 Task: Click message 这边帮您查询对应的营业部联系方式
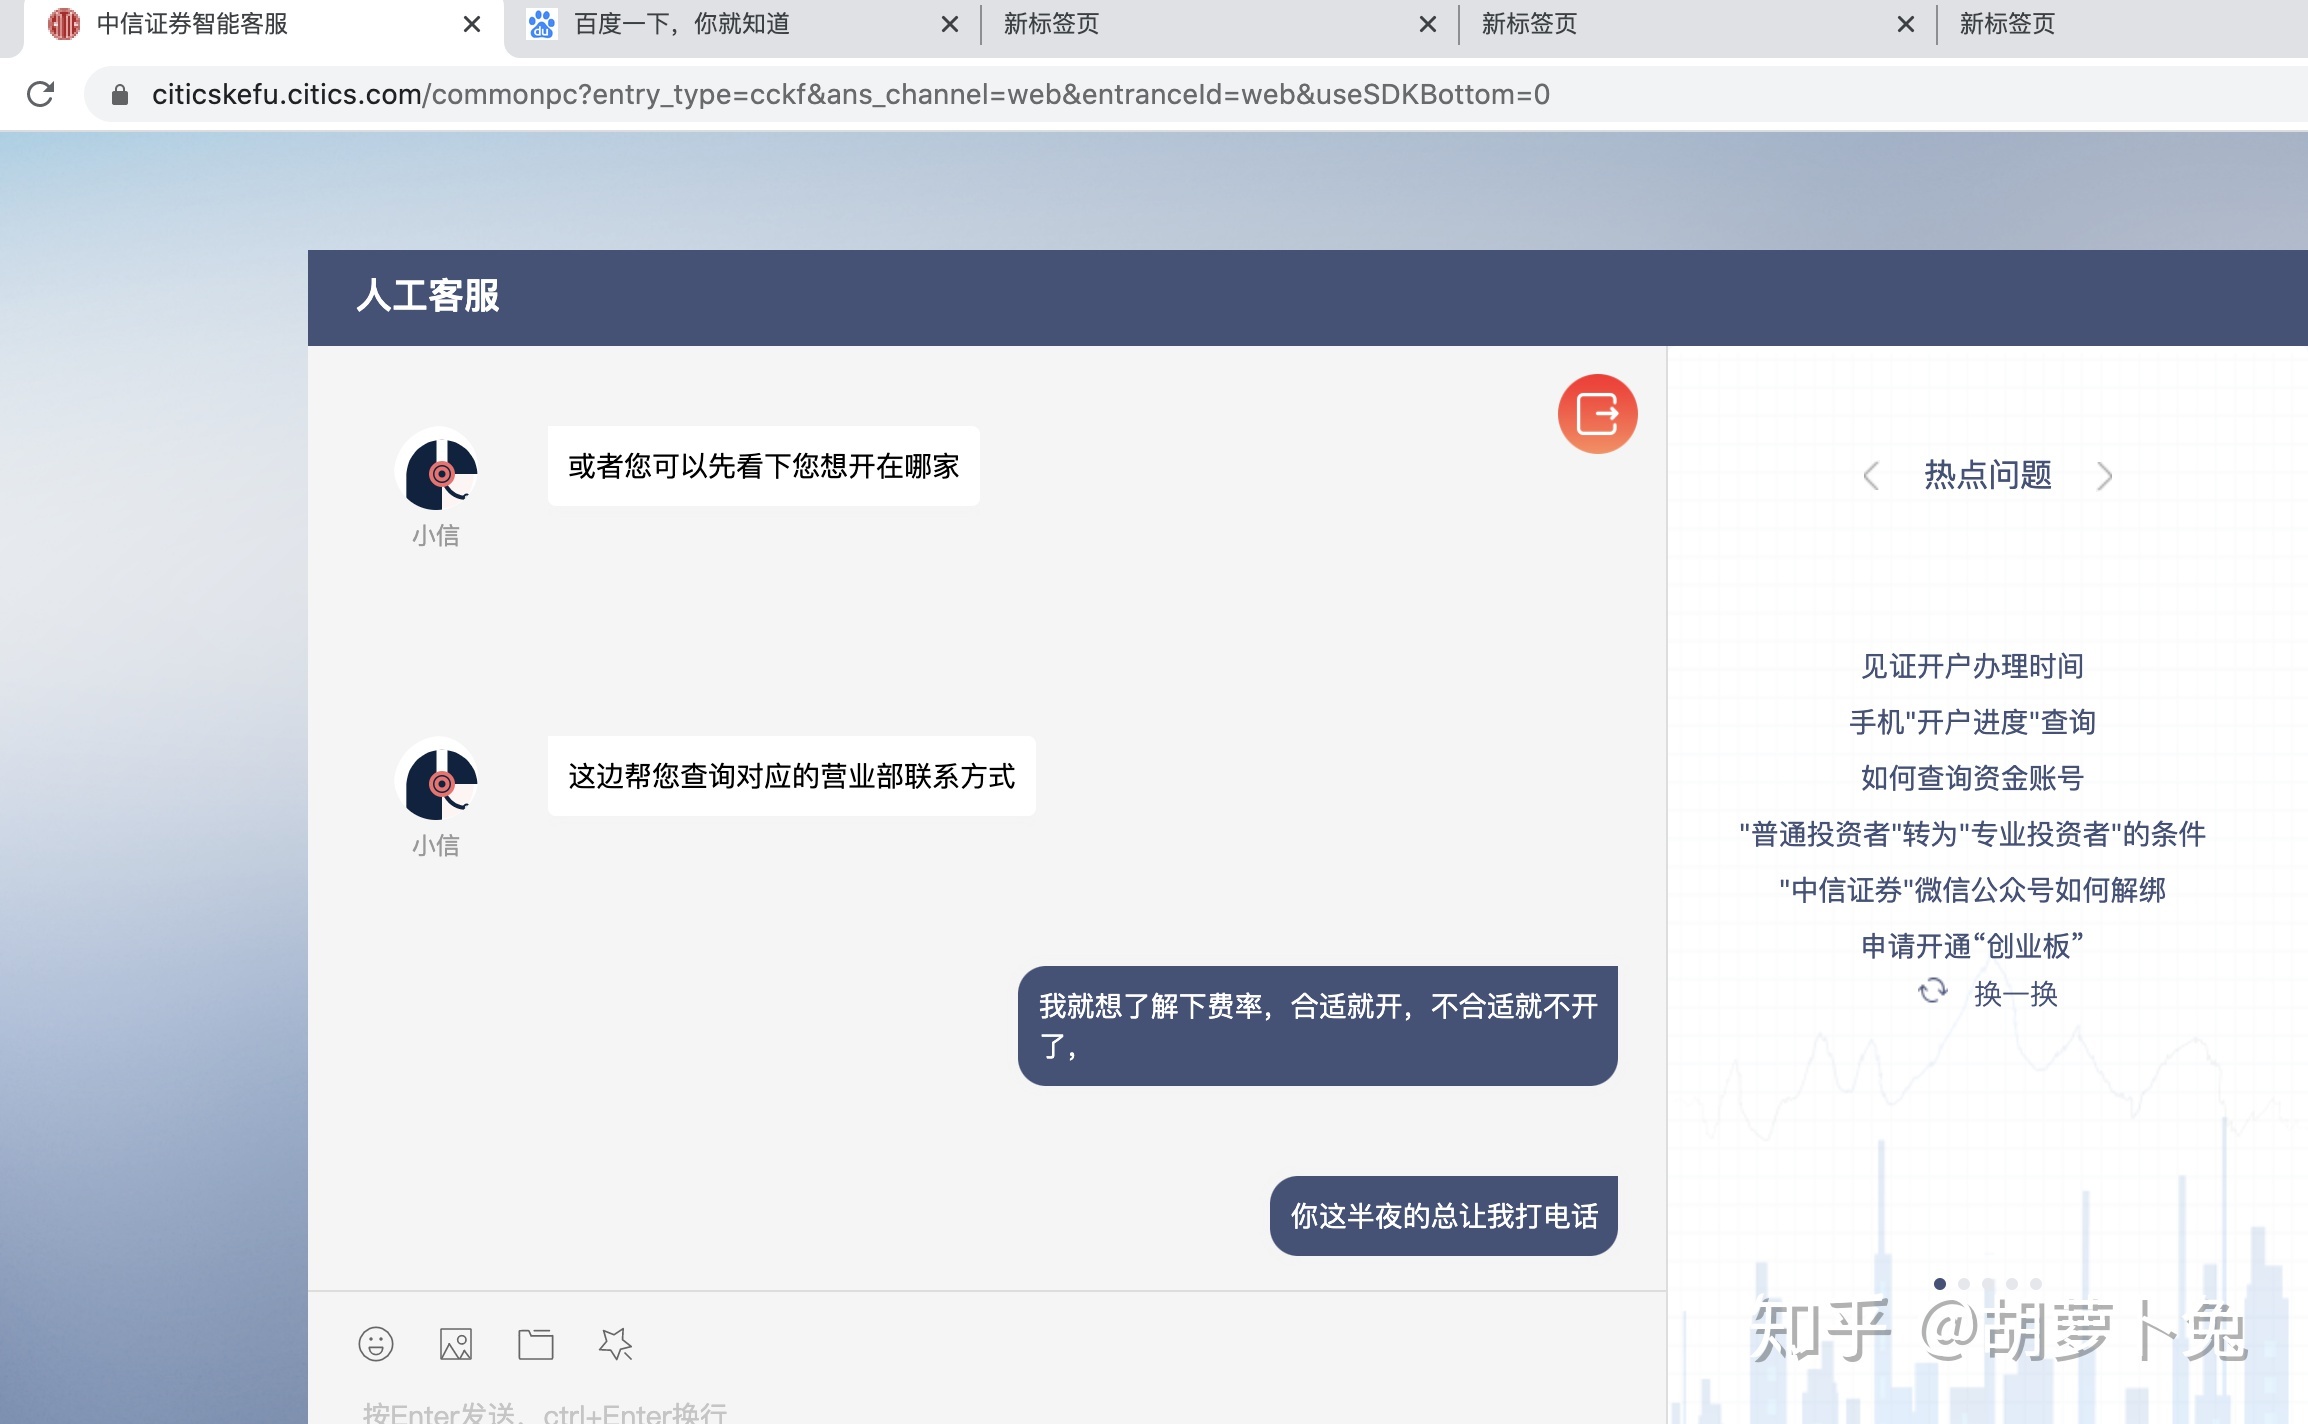point(791,776)
